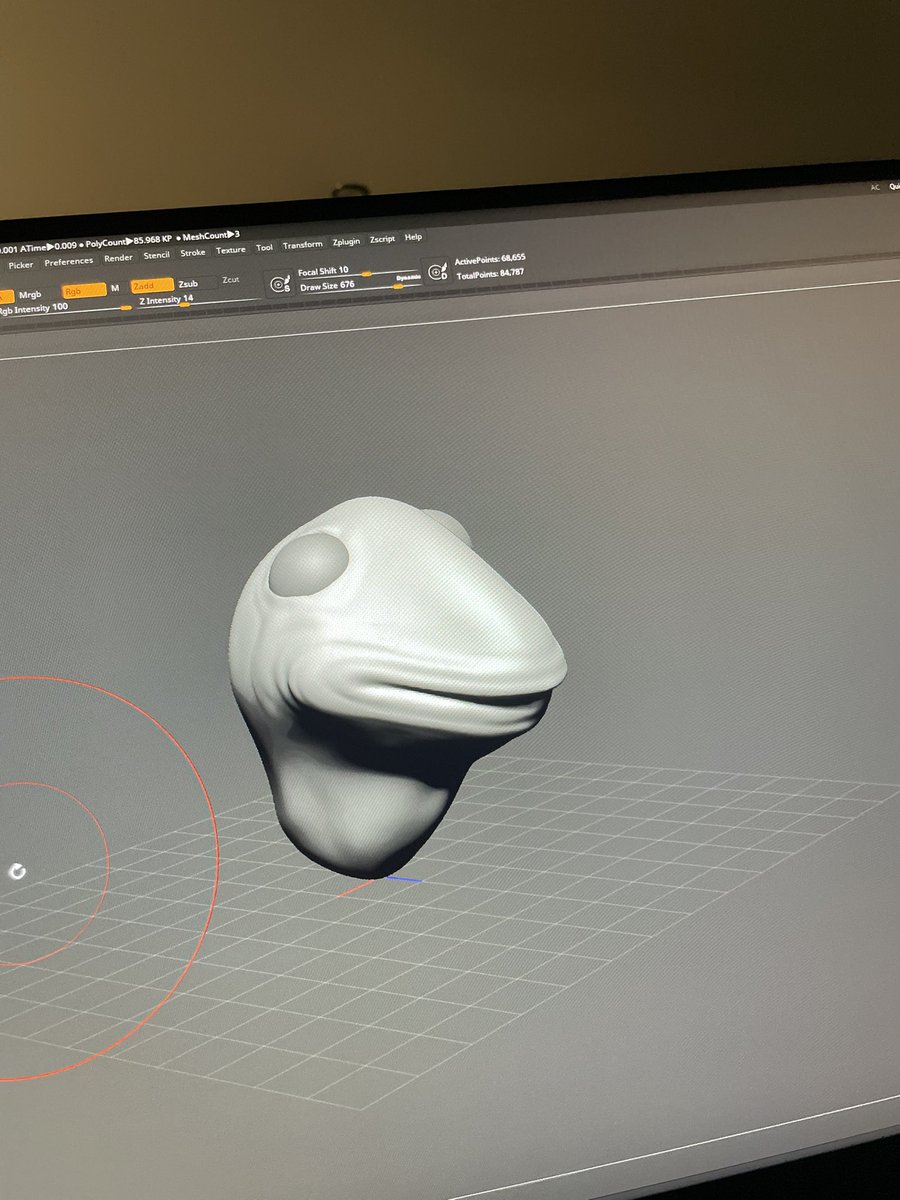Click the brush D icon near ActivePoints
This screenshot has width=900, height=1200.
(436, 272)
